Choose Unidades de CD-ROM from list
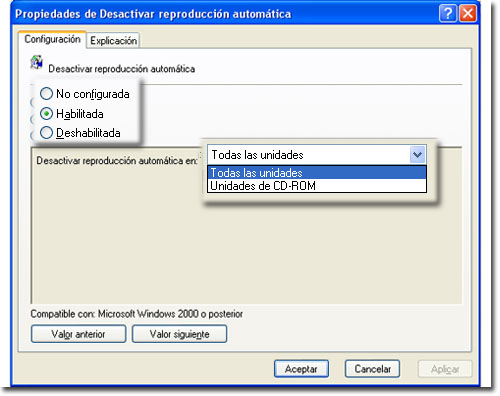 tap(317, 186)
